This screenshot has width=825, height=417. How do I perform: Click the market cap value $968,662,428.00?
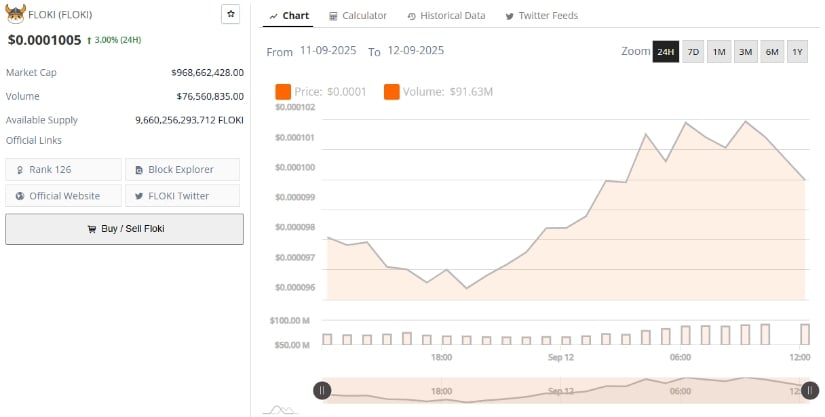coord(207,73)
